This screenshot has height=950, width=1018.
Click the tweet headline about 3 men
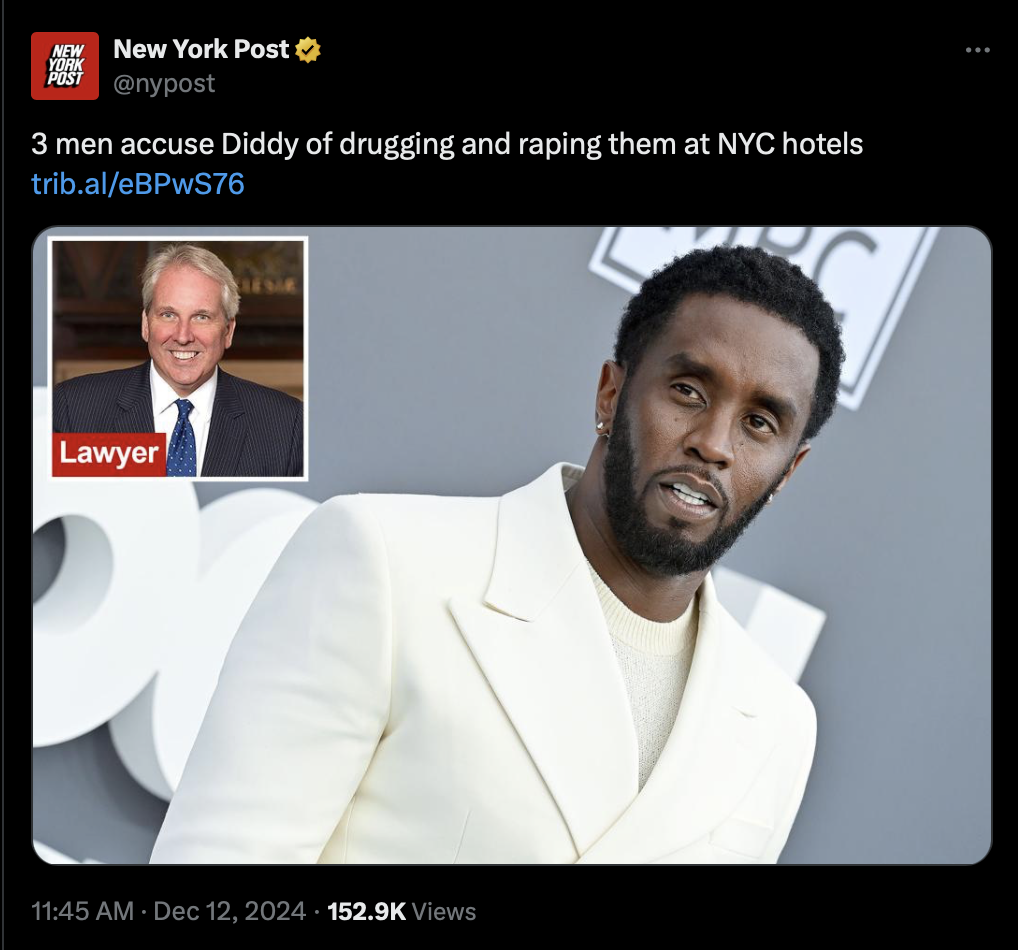[x=447, y=144]
